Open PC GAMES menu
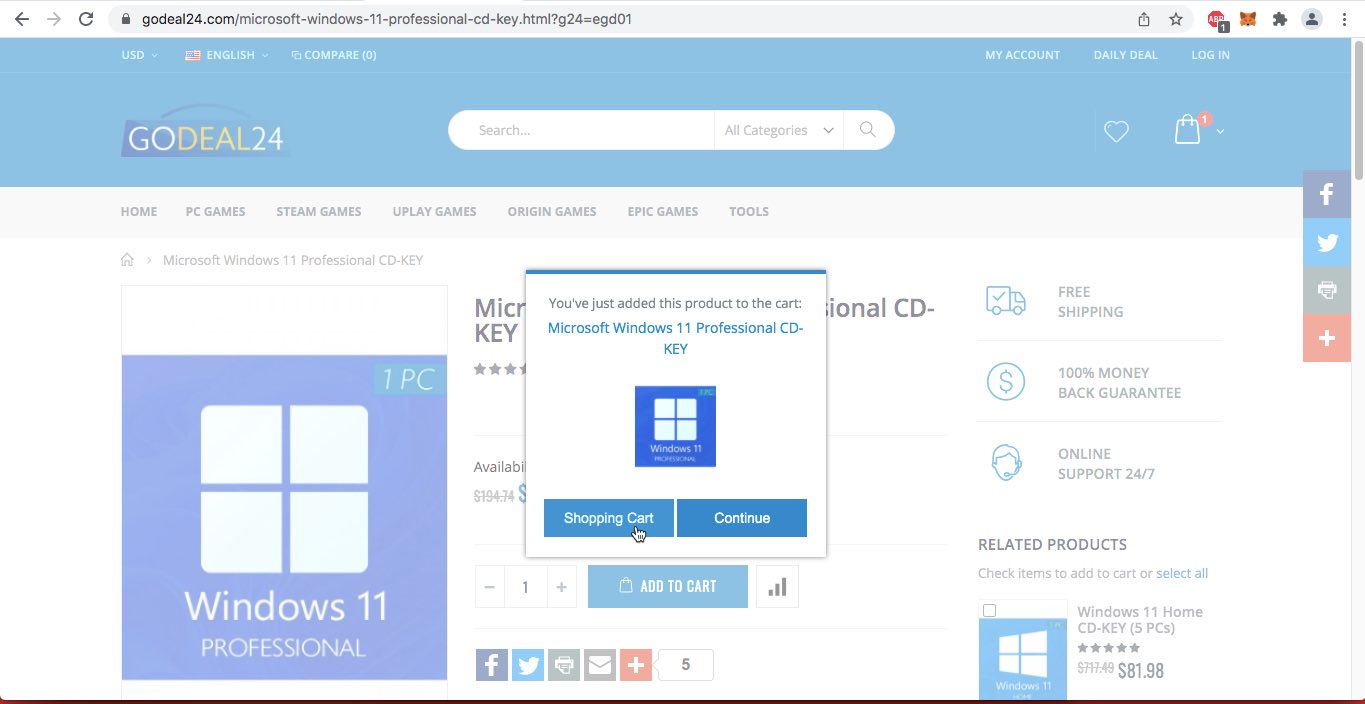This screenshot has width=1365, height=704. (216, 211)
